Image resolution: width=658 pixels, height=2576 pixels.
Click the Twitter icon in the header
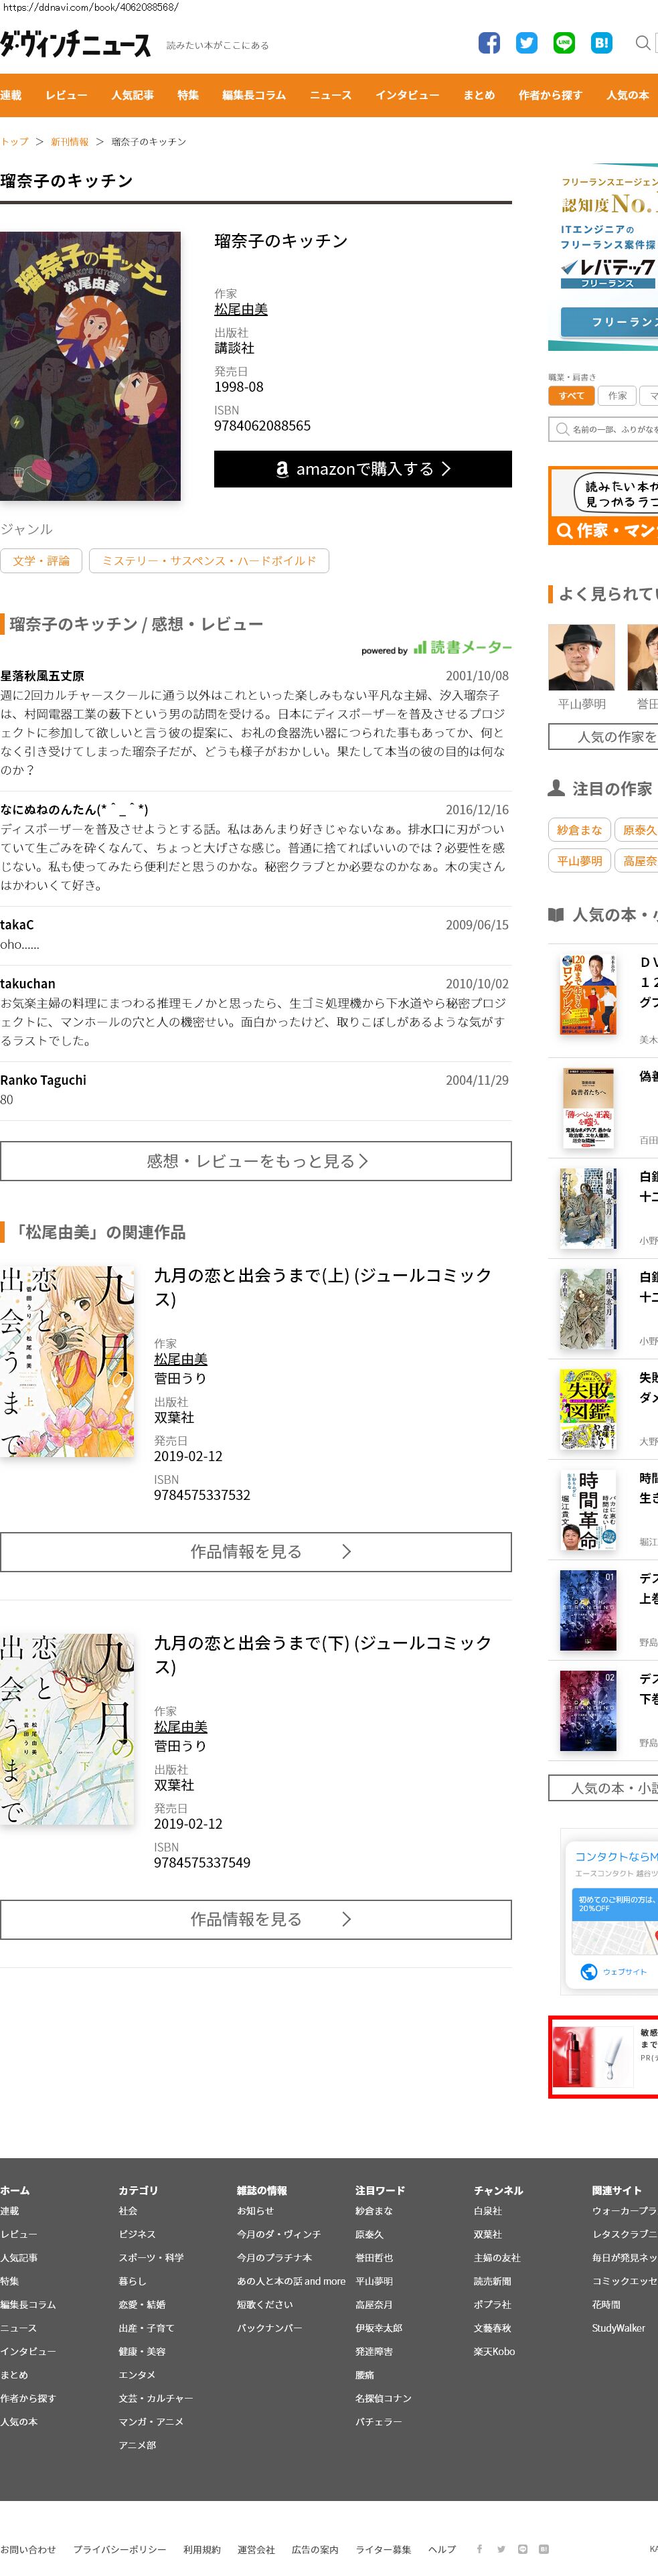tap(526, 43)
